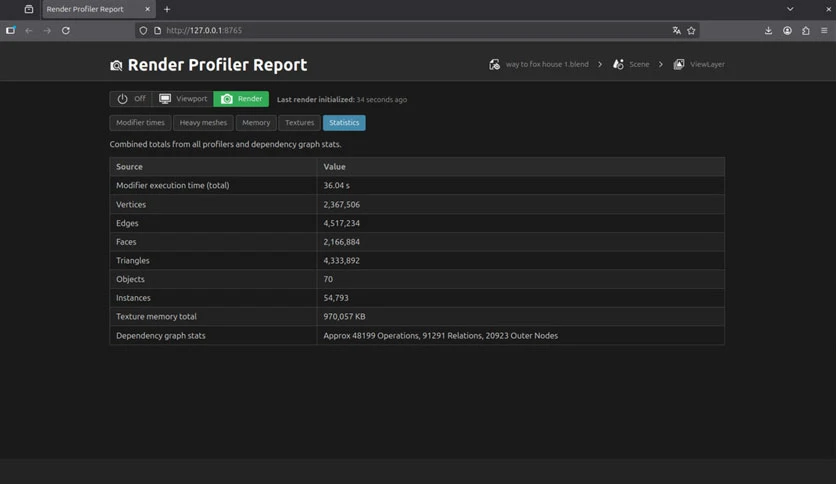Click the Approx 48199 Operations value text
Screen dimensions: 836x484
[440, 336]
